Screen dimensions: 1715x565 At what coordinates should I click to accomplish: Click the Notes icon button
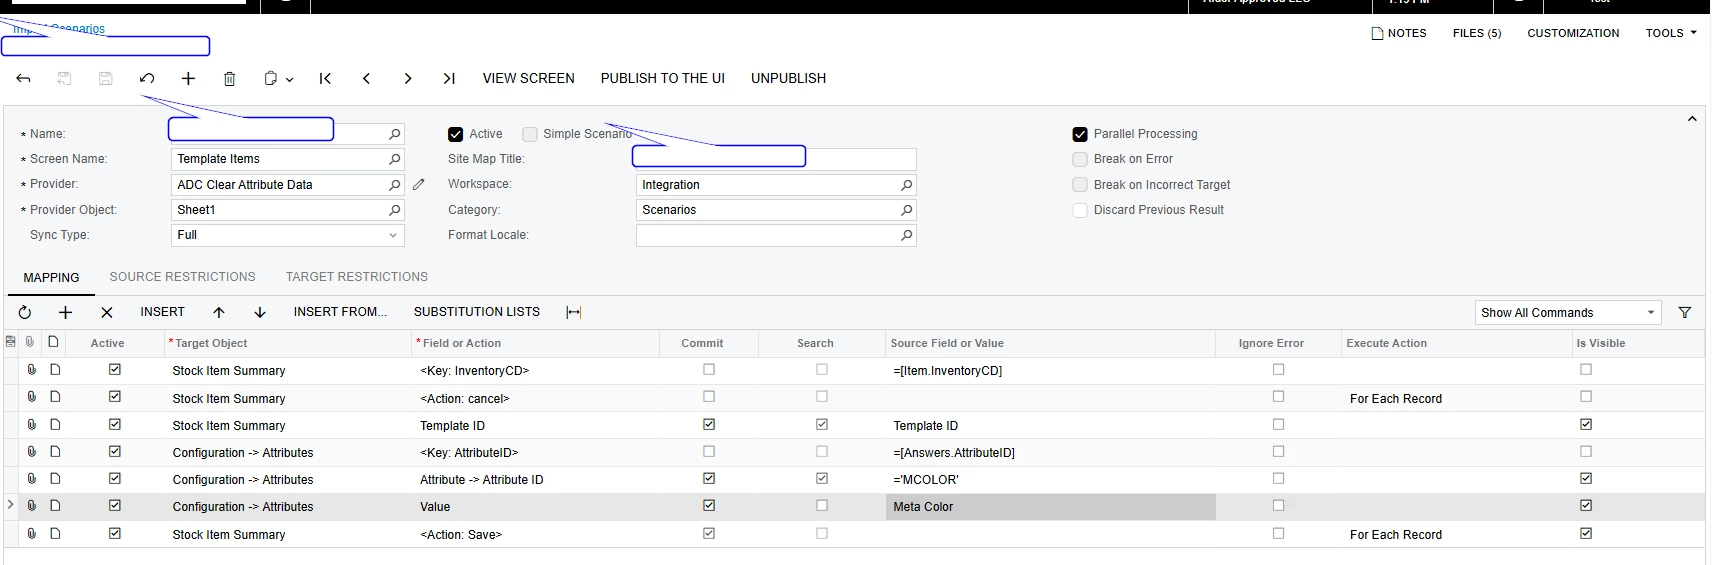(1399, 33)
